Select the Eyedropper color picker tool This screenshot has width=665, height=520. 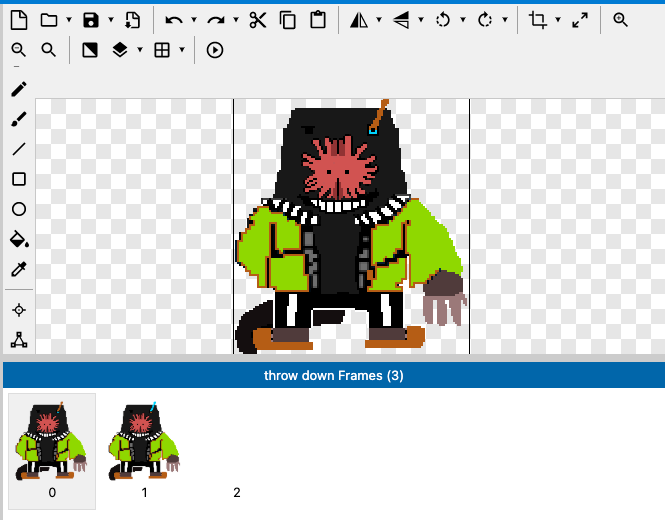click(x=19, y=269)
